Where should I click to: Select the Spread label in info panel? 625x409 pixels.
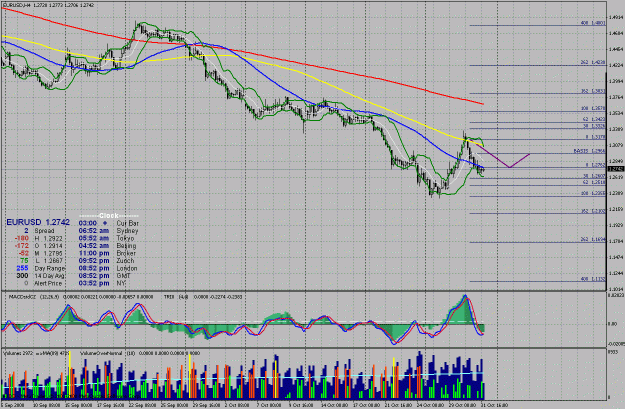[44, 231]
